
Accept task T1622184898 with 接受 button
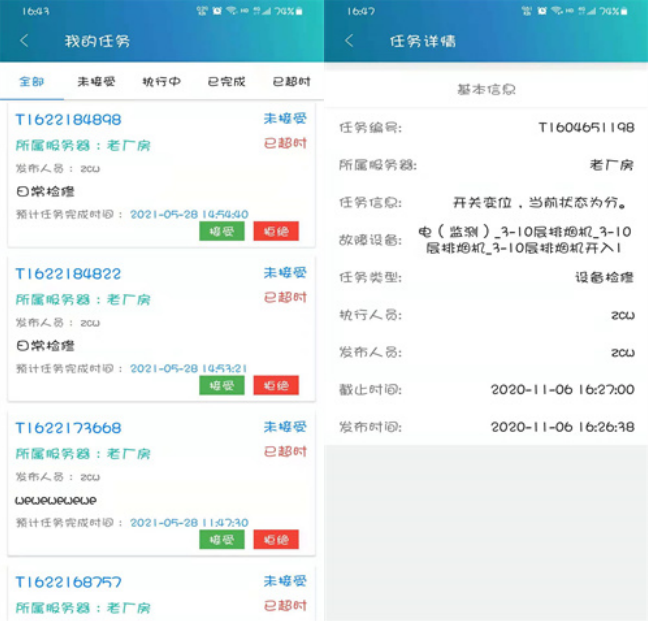point(221,231)
